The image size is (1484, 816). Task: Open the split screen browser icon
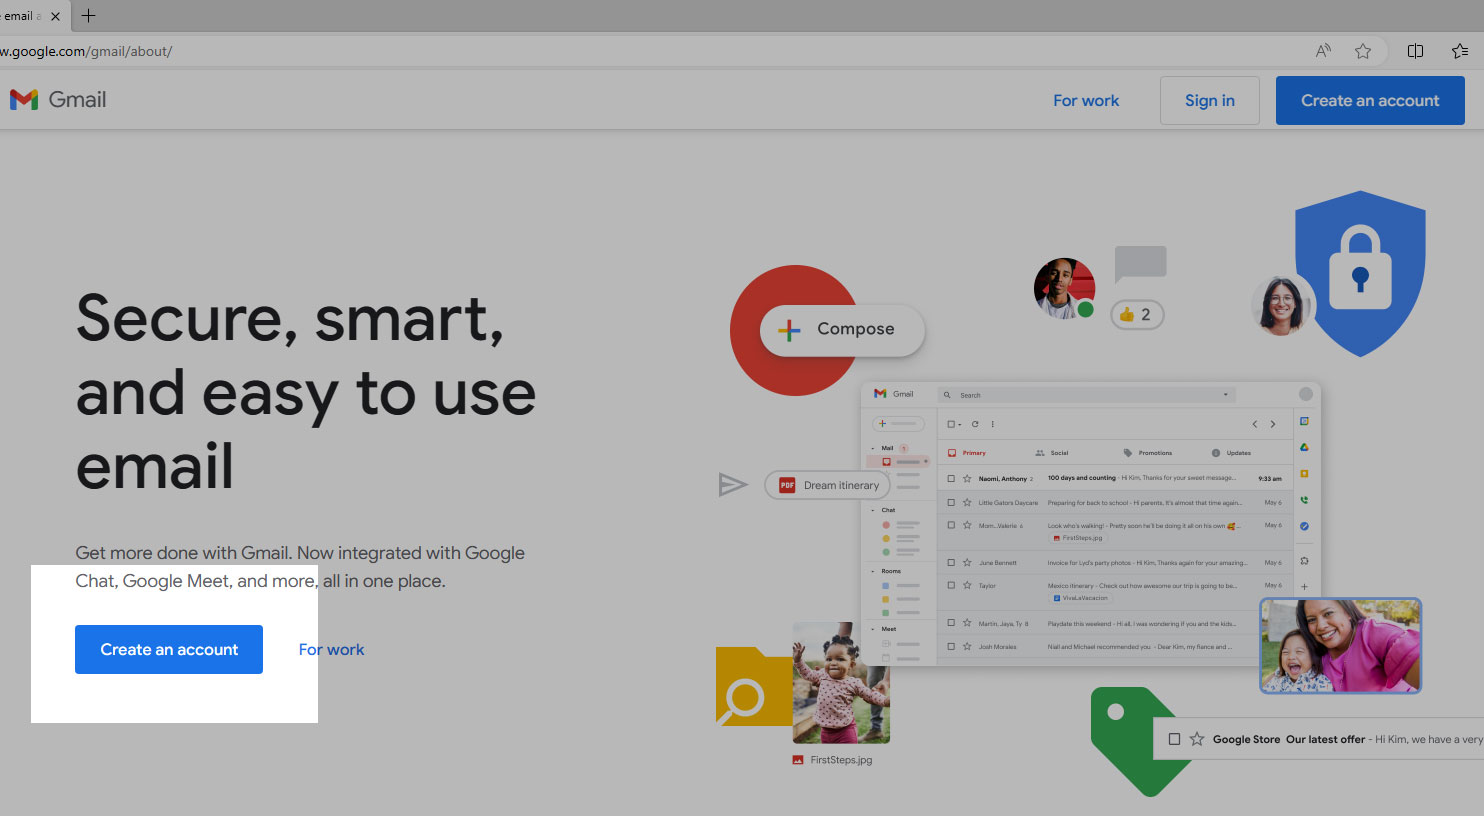pos(1415,51)
